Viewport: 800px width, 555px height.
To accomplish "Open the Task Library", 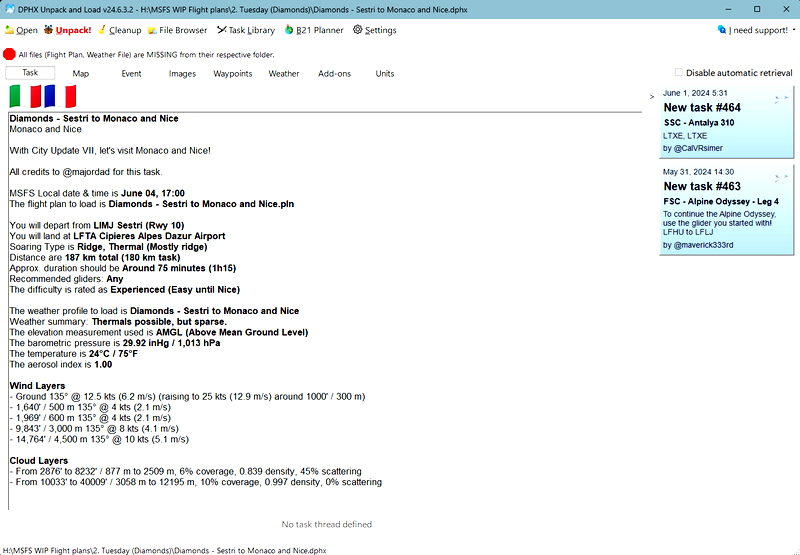I will tap(245, 30).
